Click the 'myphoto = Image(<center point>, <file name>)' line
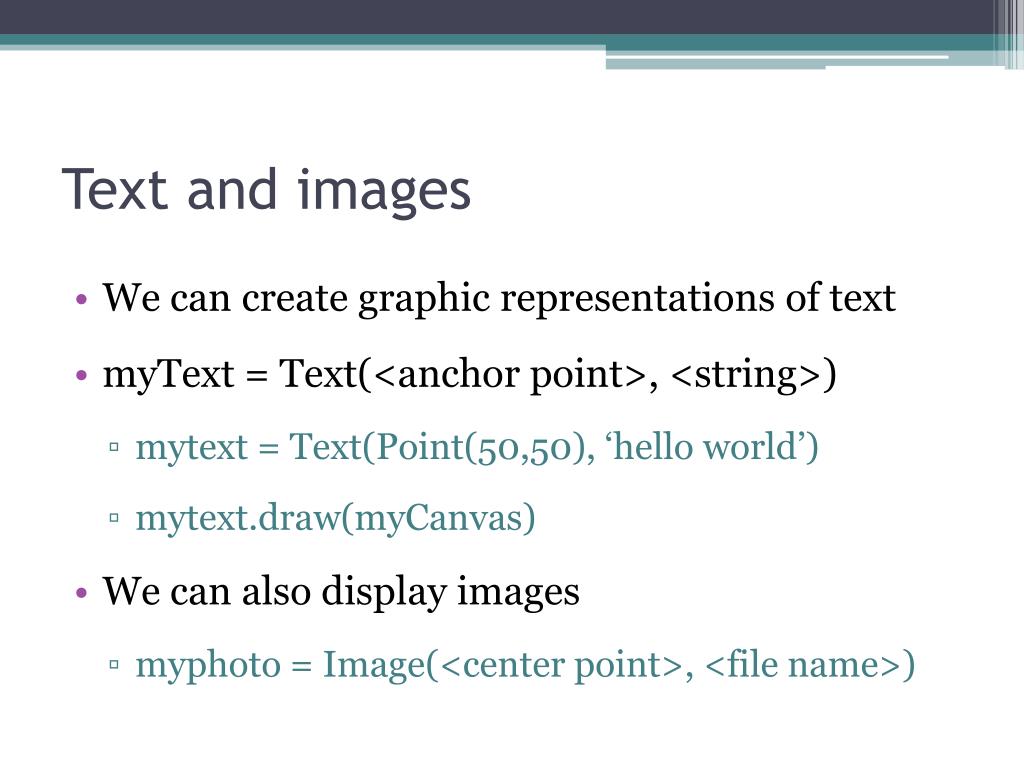1024x768 pixels. point(525,665)
